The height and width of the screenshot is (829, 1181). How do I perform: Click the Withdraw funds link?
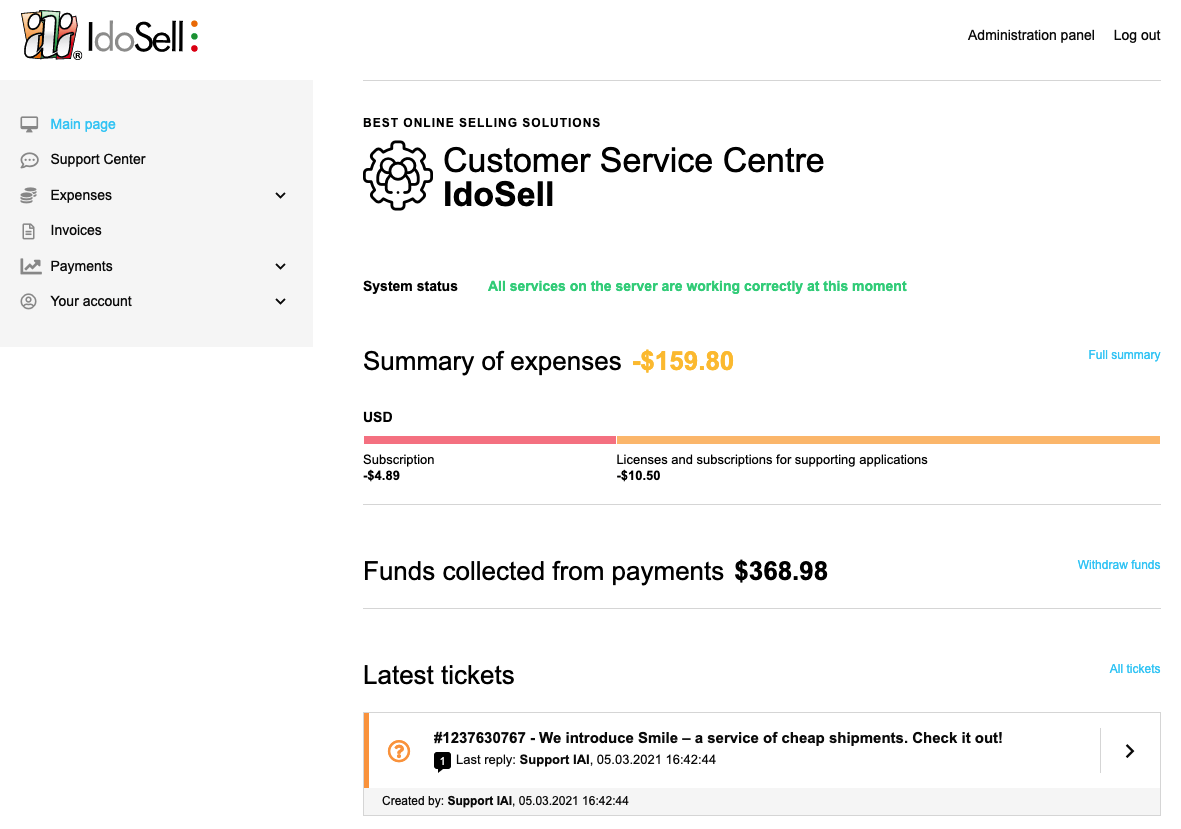click(x=1118, y=565)
